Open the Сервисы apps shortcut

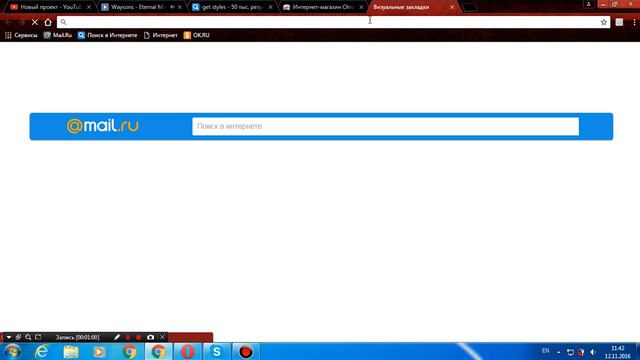tap(21, 35)
